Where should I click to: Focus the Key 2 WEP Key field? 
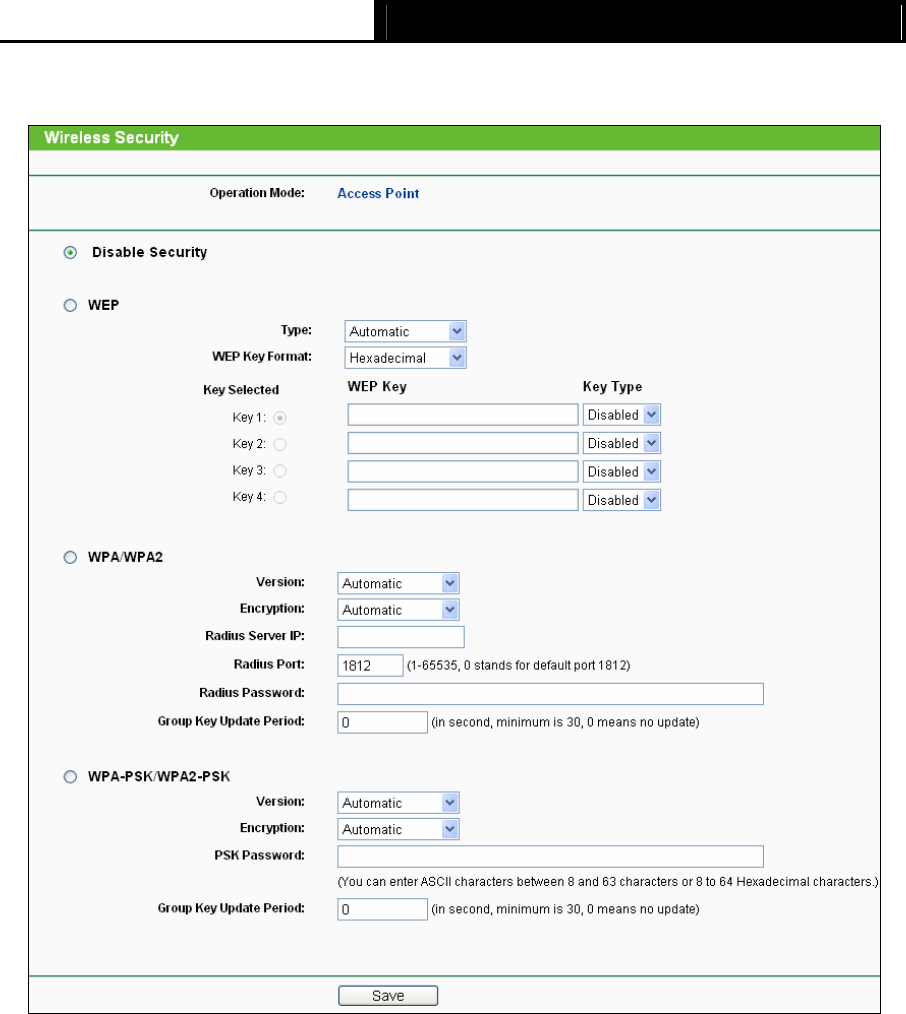click(x=463, y=444)
